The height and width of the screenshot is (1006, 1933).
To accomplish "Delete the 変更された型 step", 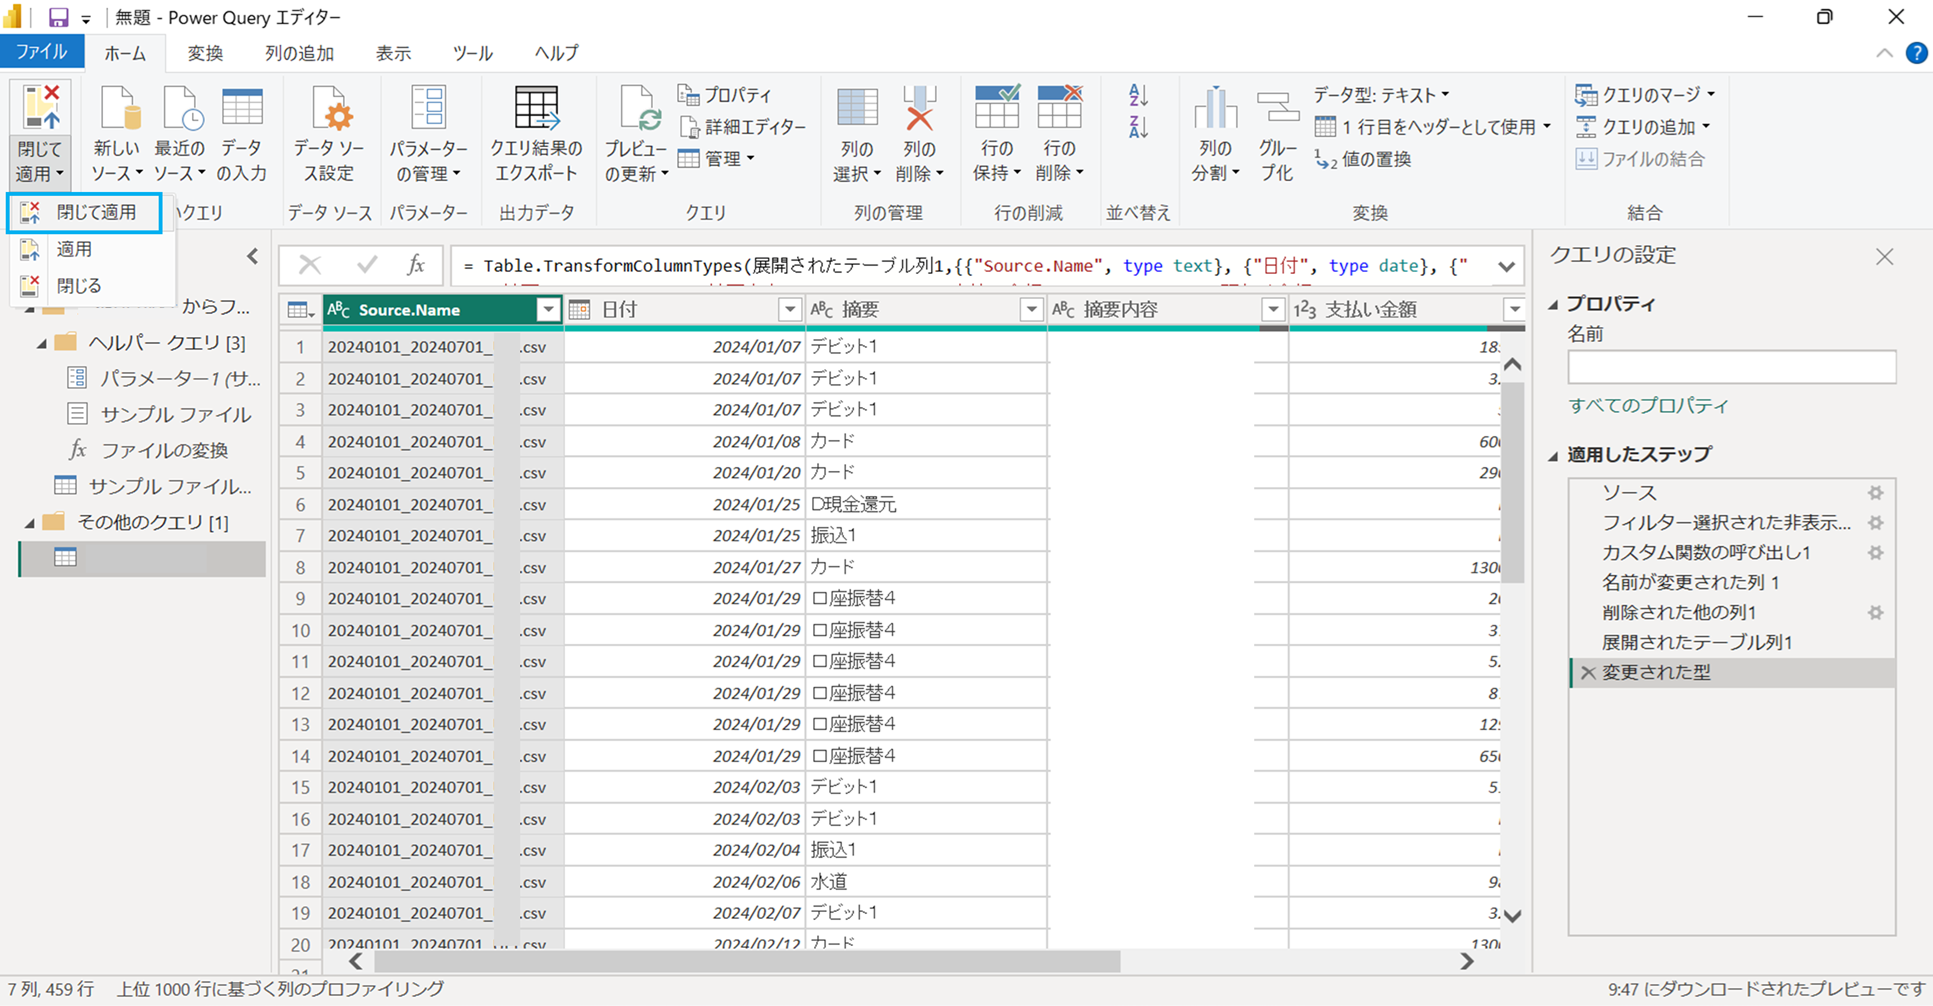I will 1589,673.
